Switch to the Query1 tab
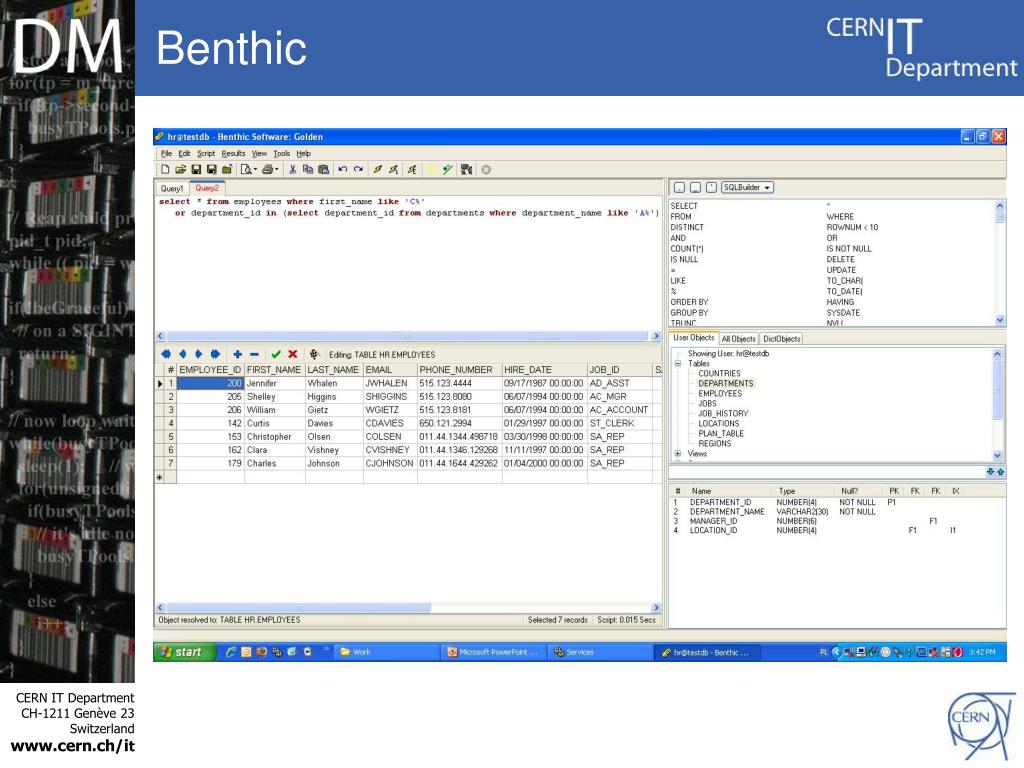This screenshot has height=768, width=1024. (172, 189)
